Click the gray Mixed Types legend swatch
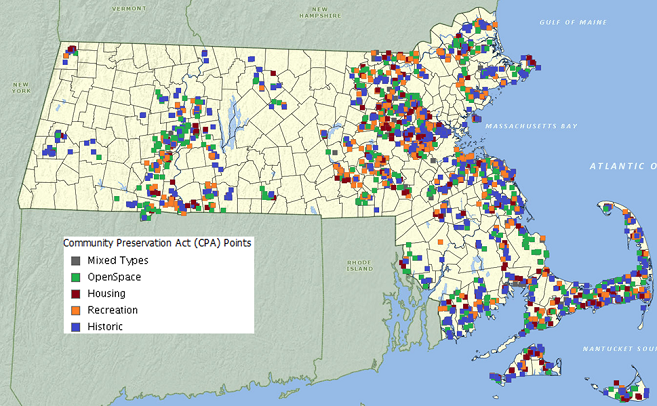 (x=75, y=260)
